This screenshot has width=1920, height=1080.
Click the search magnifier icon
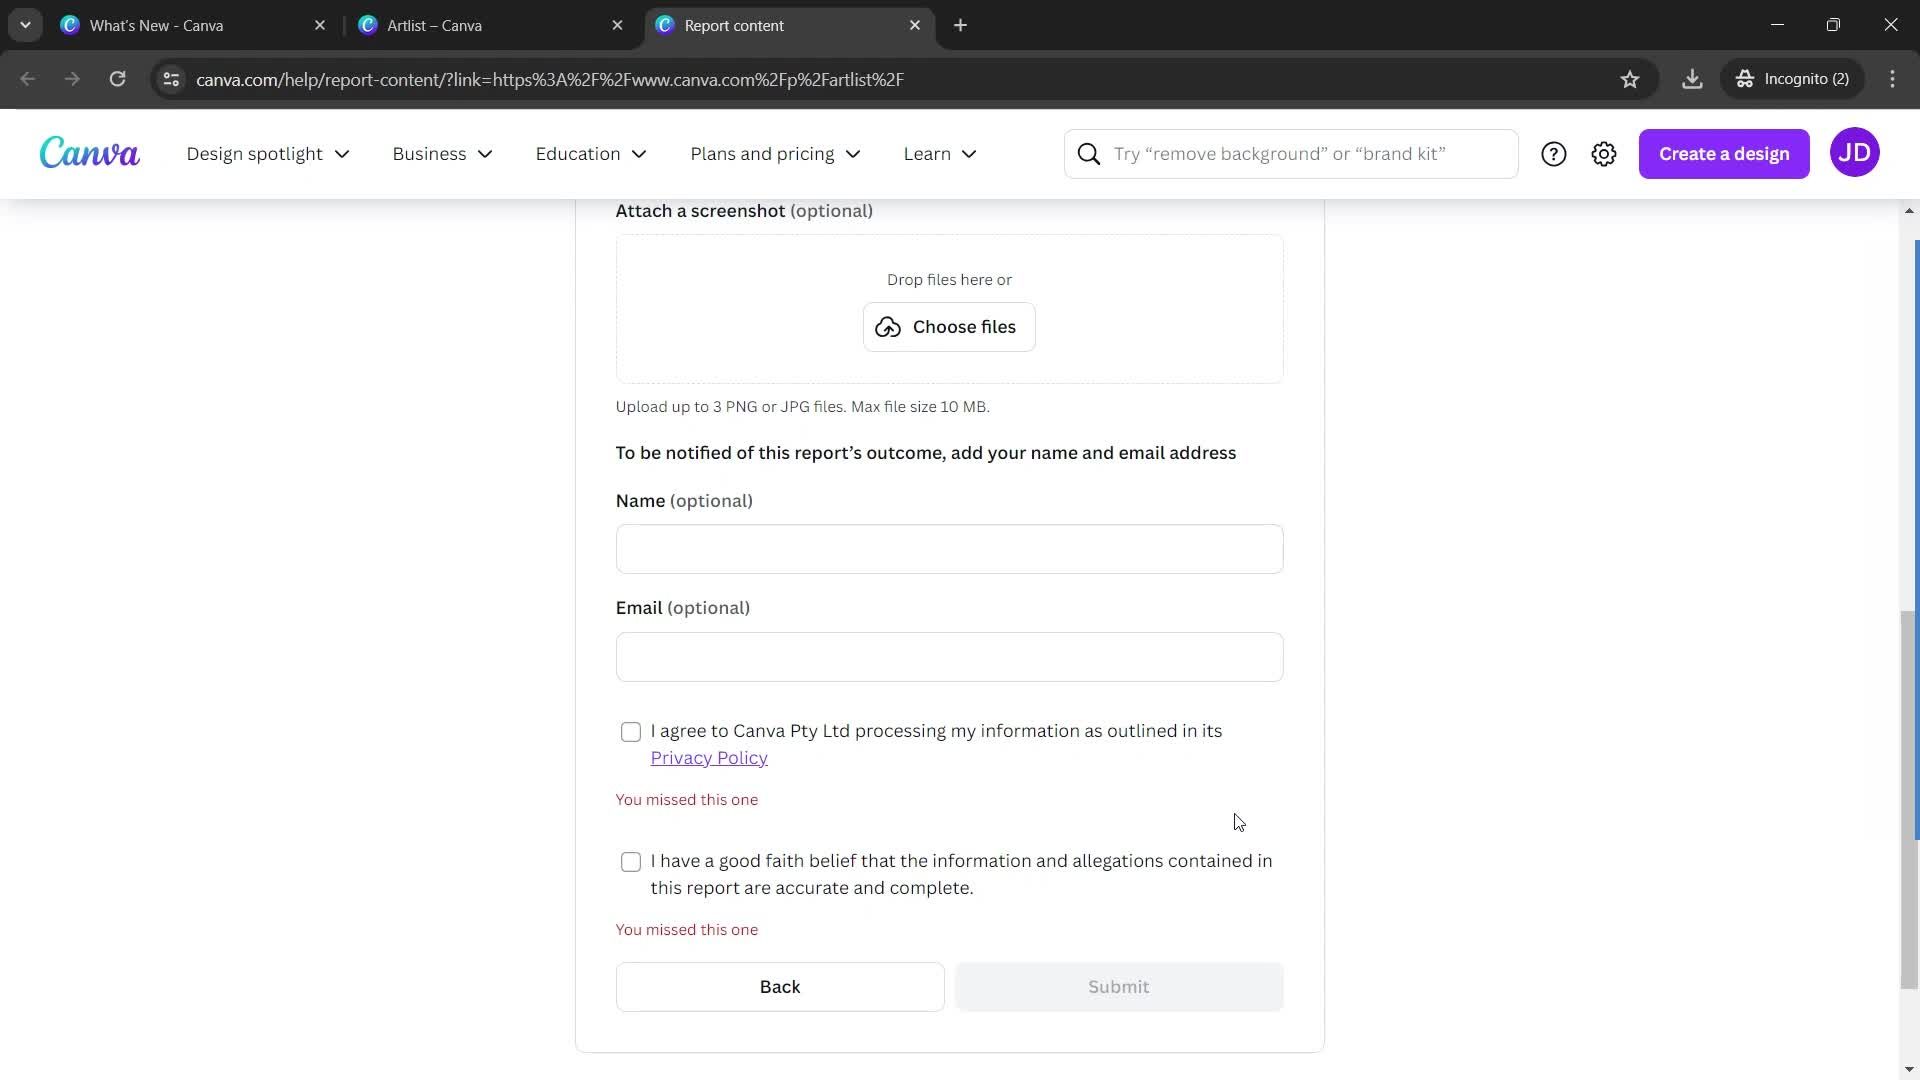(1089, 154)
